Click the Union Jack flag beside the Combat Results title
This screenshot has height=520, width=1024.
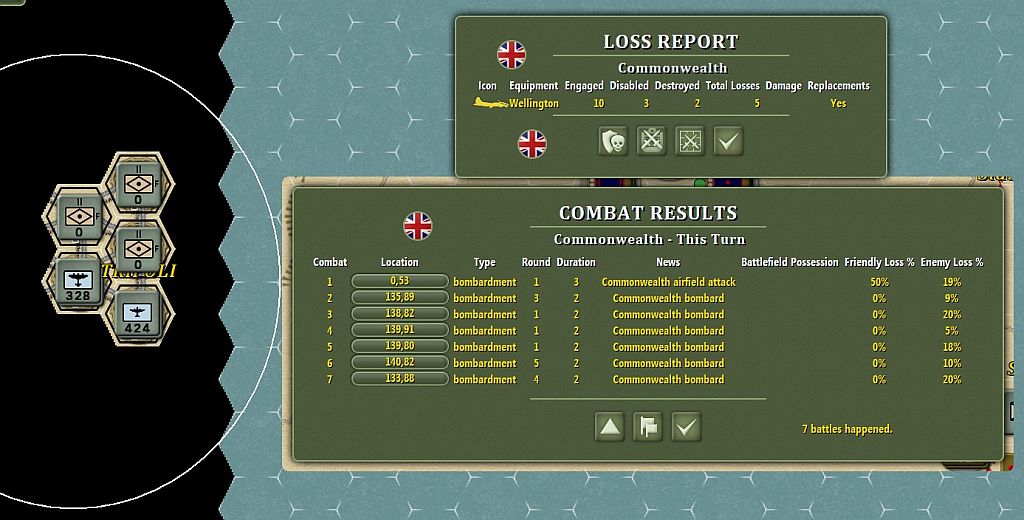click(x=417, y=226)
